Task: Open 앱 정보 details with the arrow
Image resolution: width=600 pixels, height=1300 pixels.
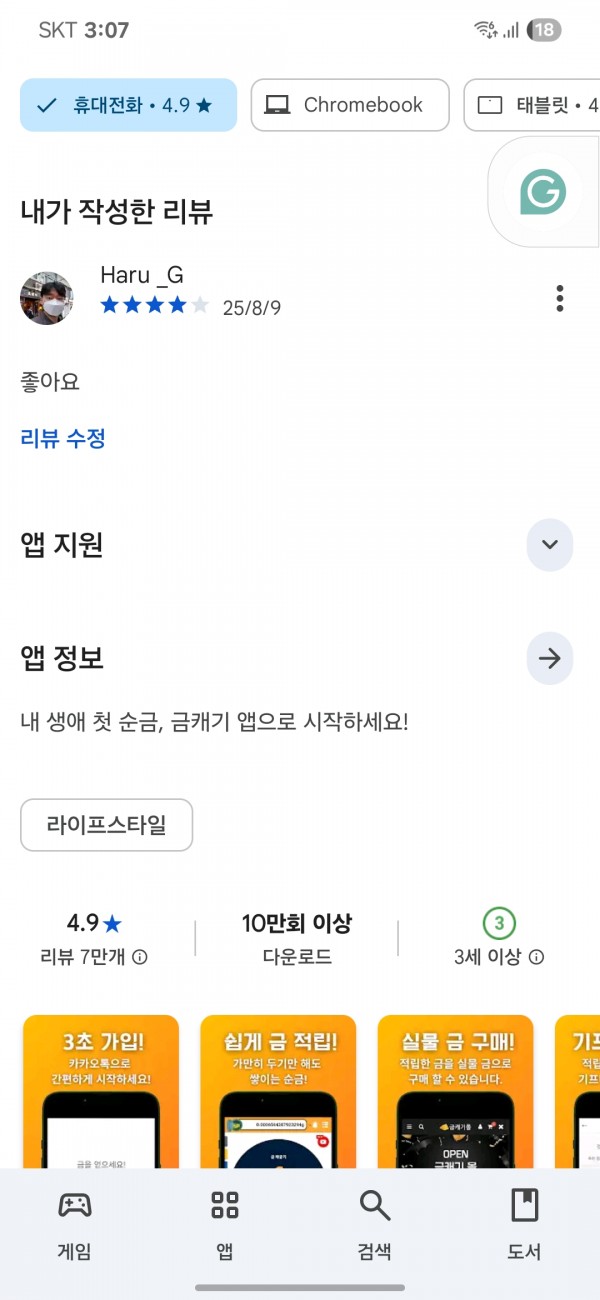Action: 549,658
